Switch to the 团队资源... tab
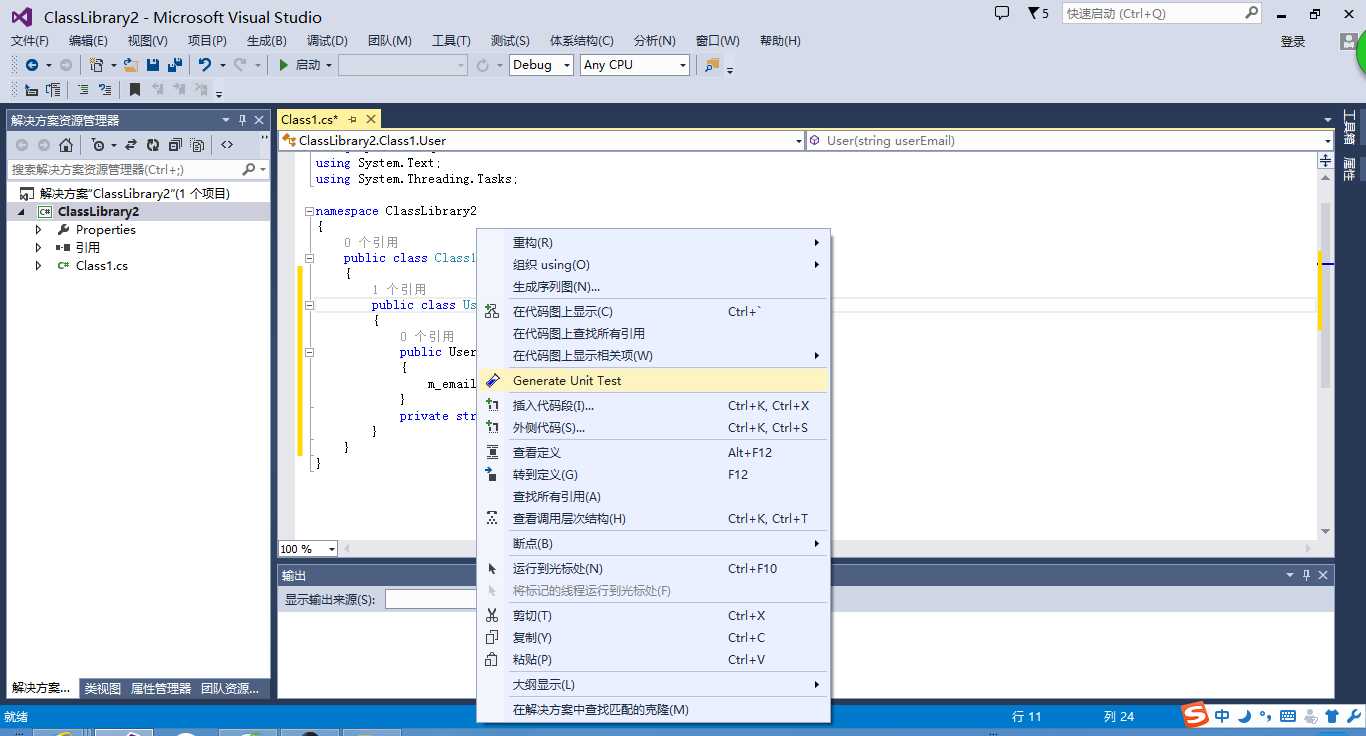Viewport: 1366px width, 736px height. coord(230,689)
